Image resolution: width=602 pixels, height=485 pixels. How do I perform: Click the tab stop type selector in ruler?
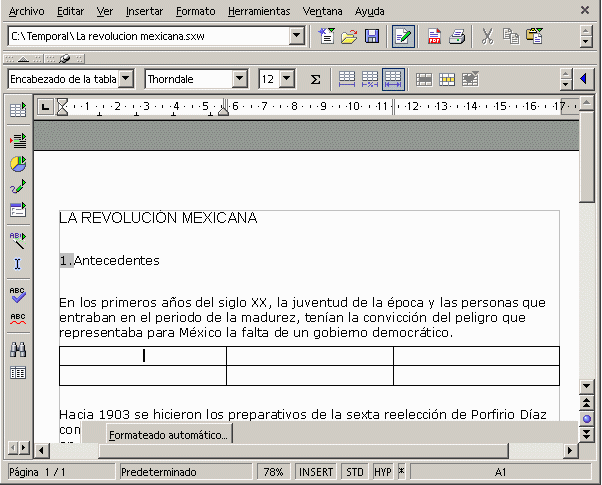[45, 107]
